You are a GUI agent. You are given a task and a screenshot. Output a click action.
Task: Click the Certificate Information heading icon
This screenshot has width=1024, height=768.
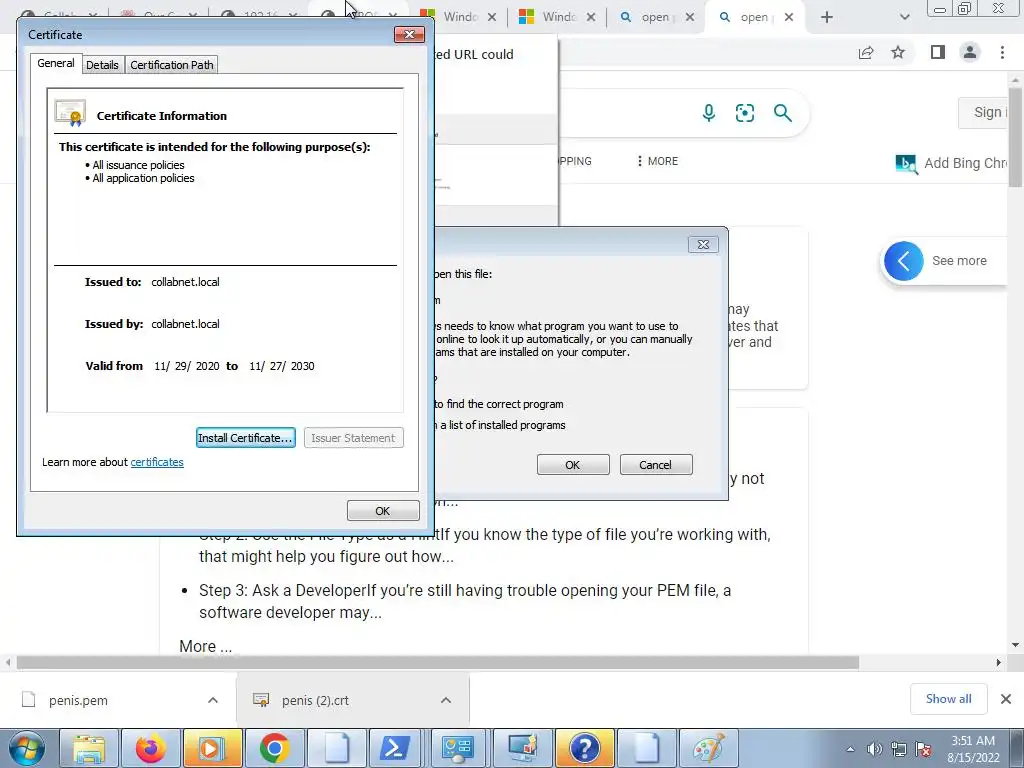pos(71,113)
